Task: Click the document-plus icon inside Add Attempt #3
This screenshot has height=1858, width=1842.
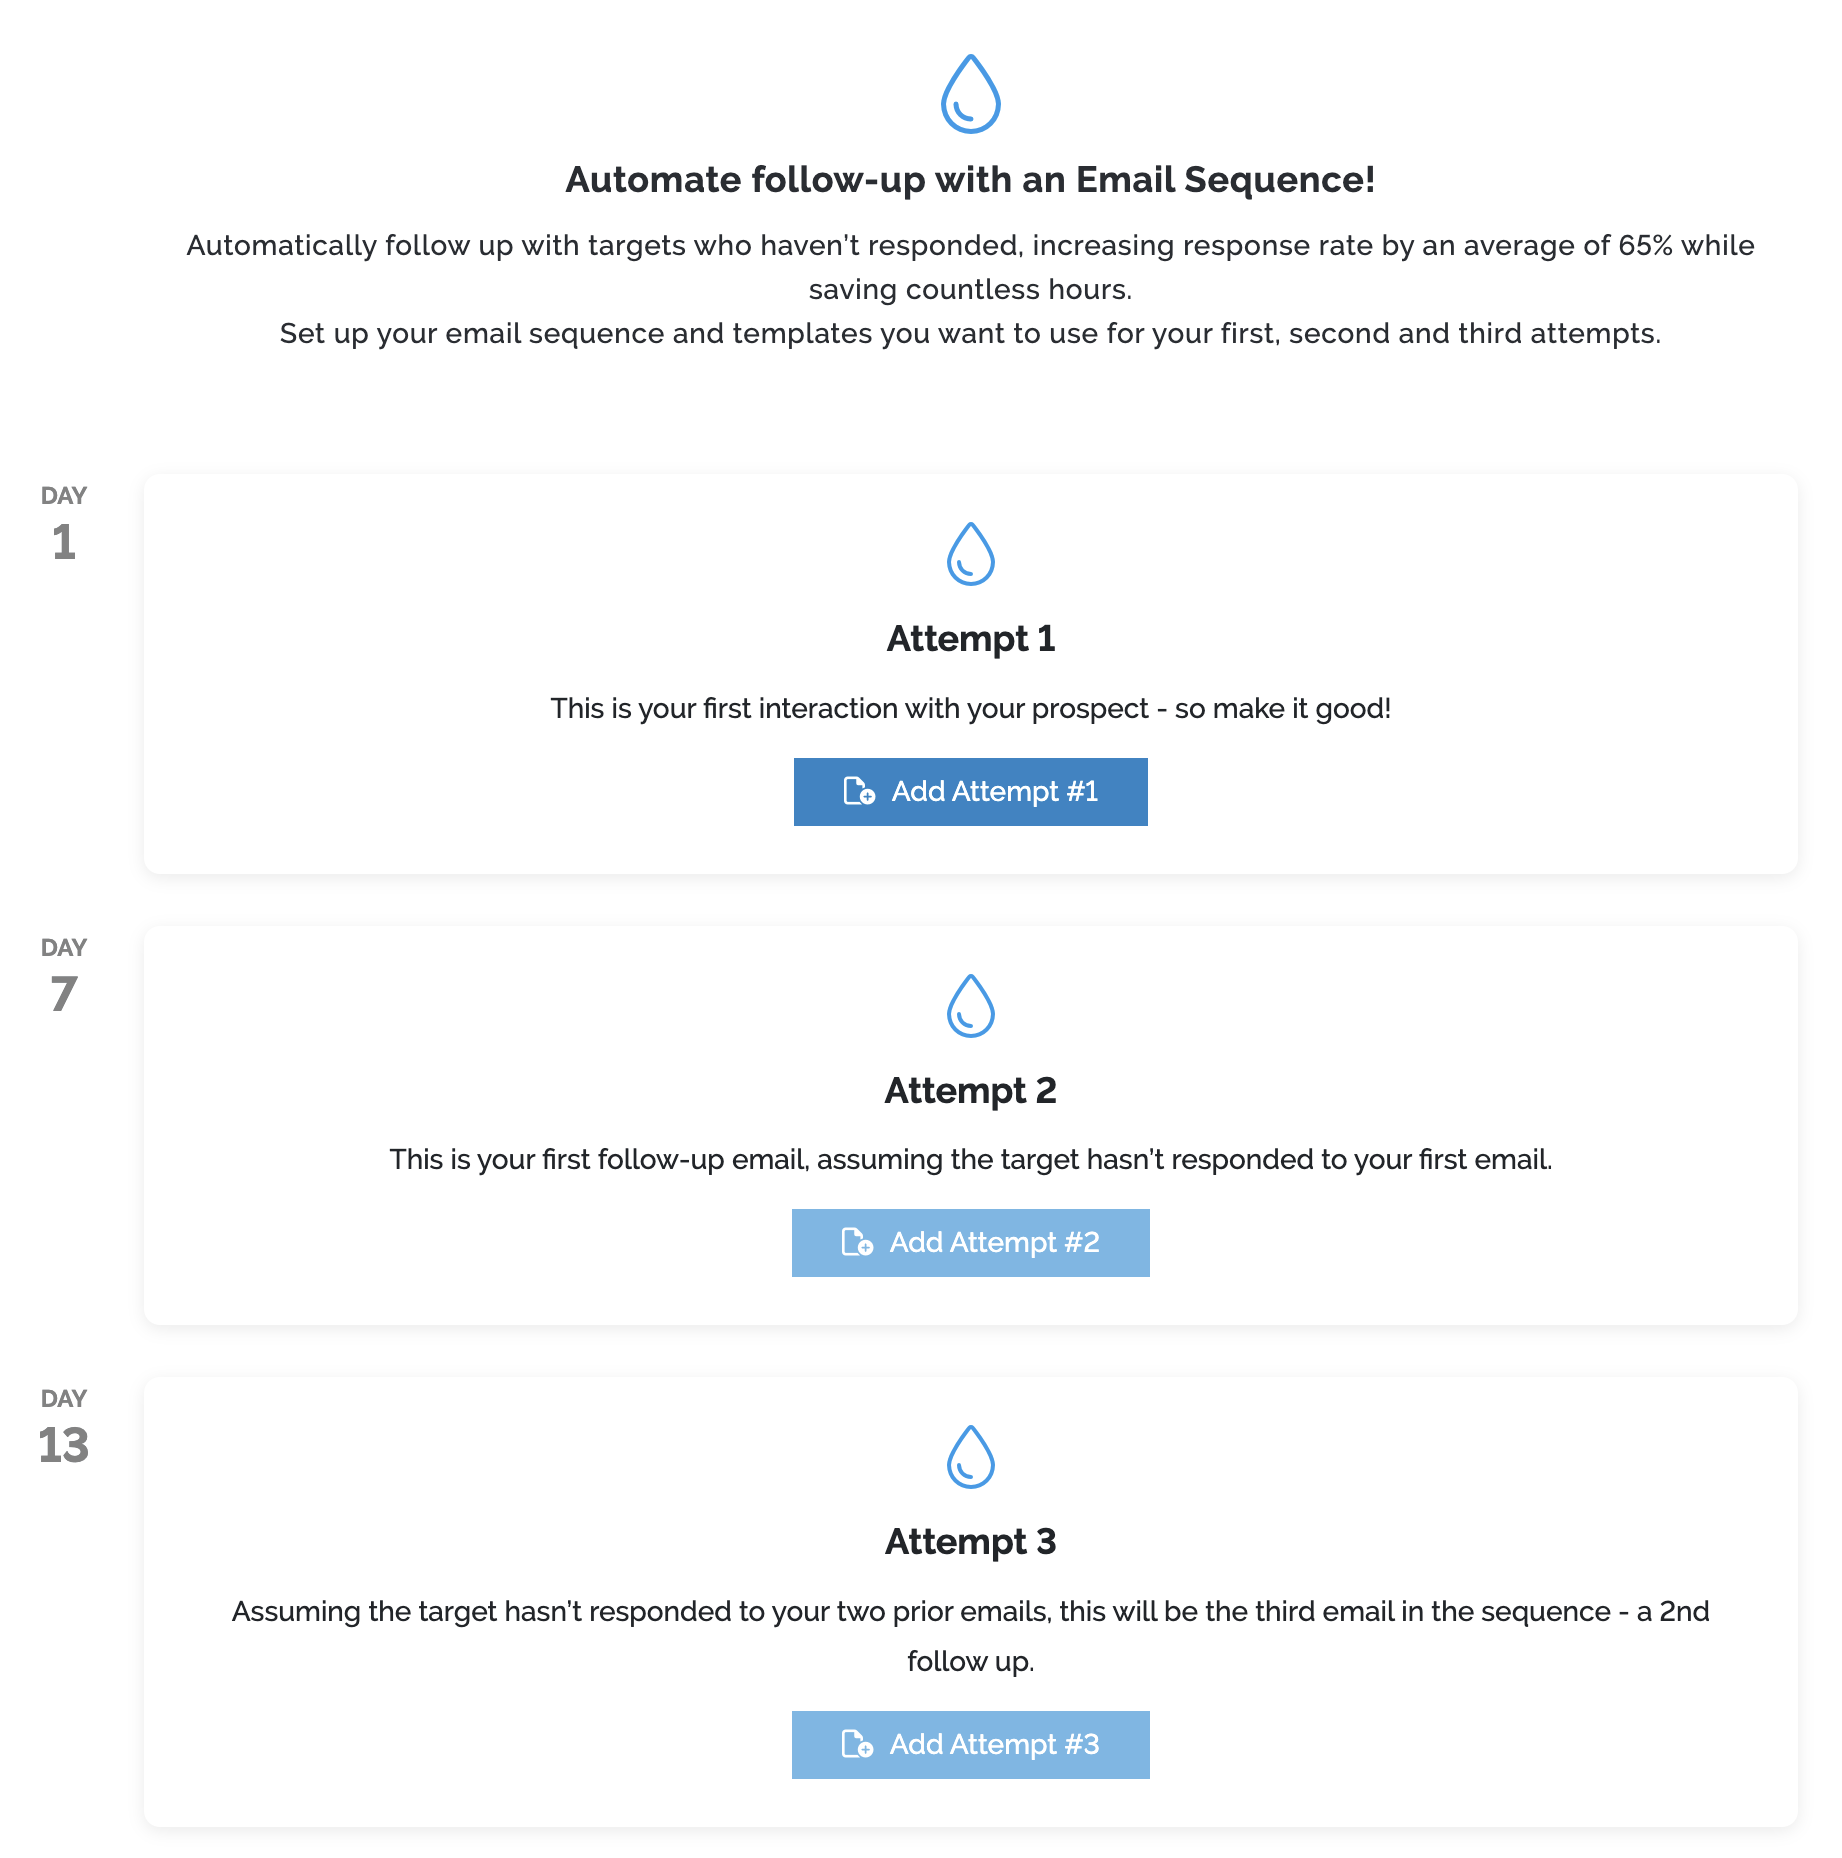Action: [858, 1744]
